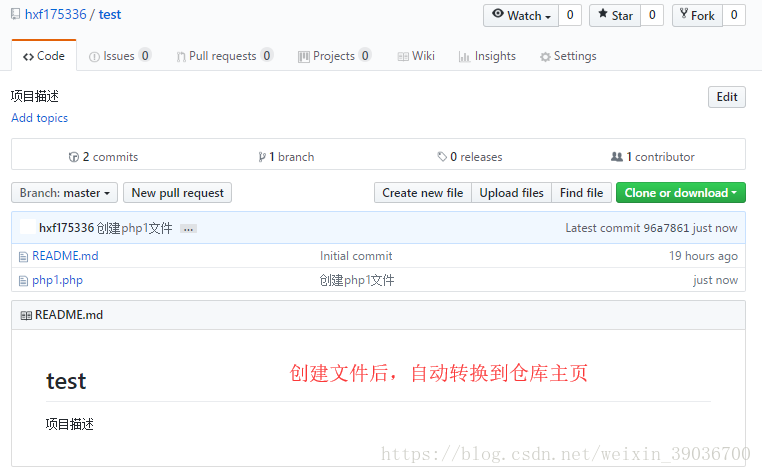
Task: Click the repository book icon beside hxf175336
Action: point(16,14)
